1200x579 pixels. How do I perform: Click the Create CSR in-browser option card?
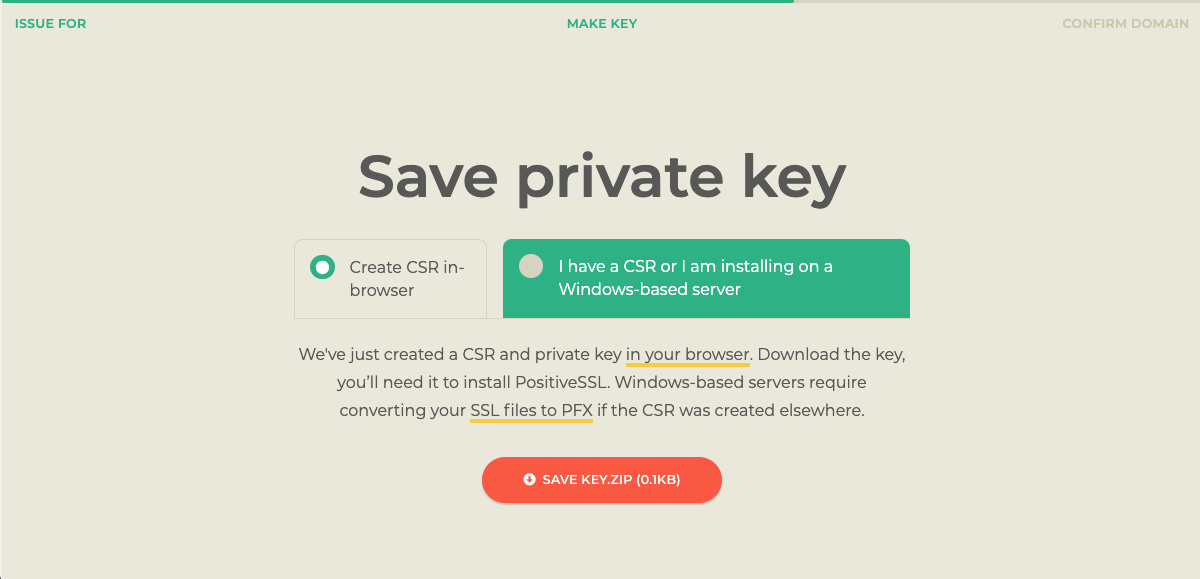pos(390,277)
